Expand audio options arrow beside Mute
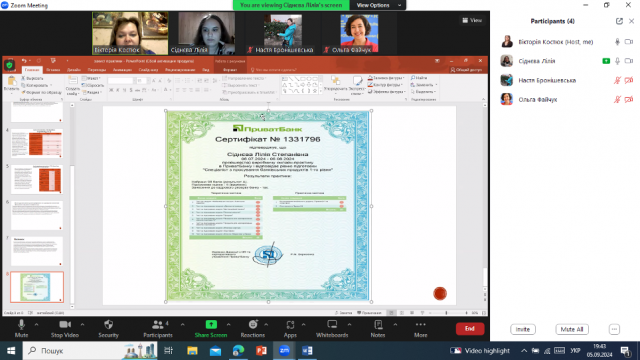The height and width of the screenshot is (360, 640). coord(36,325)
